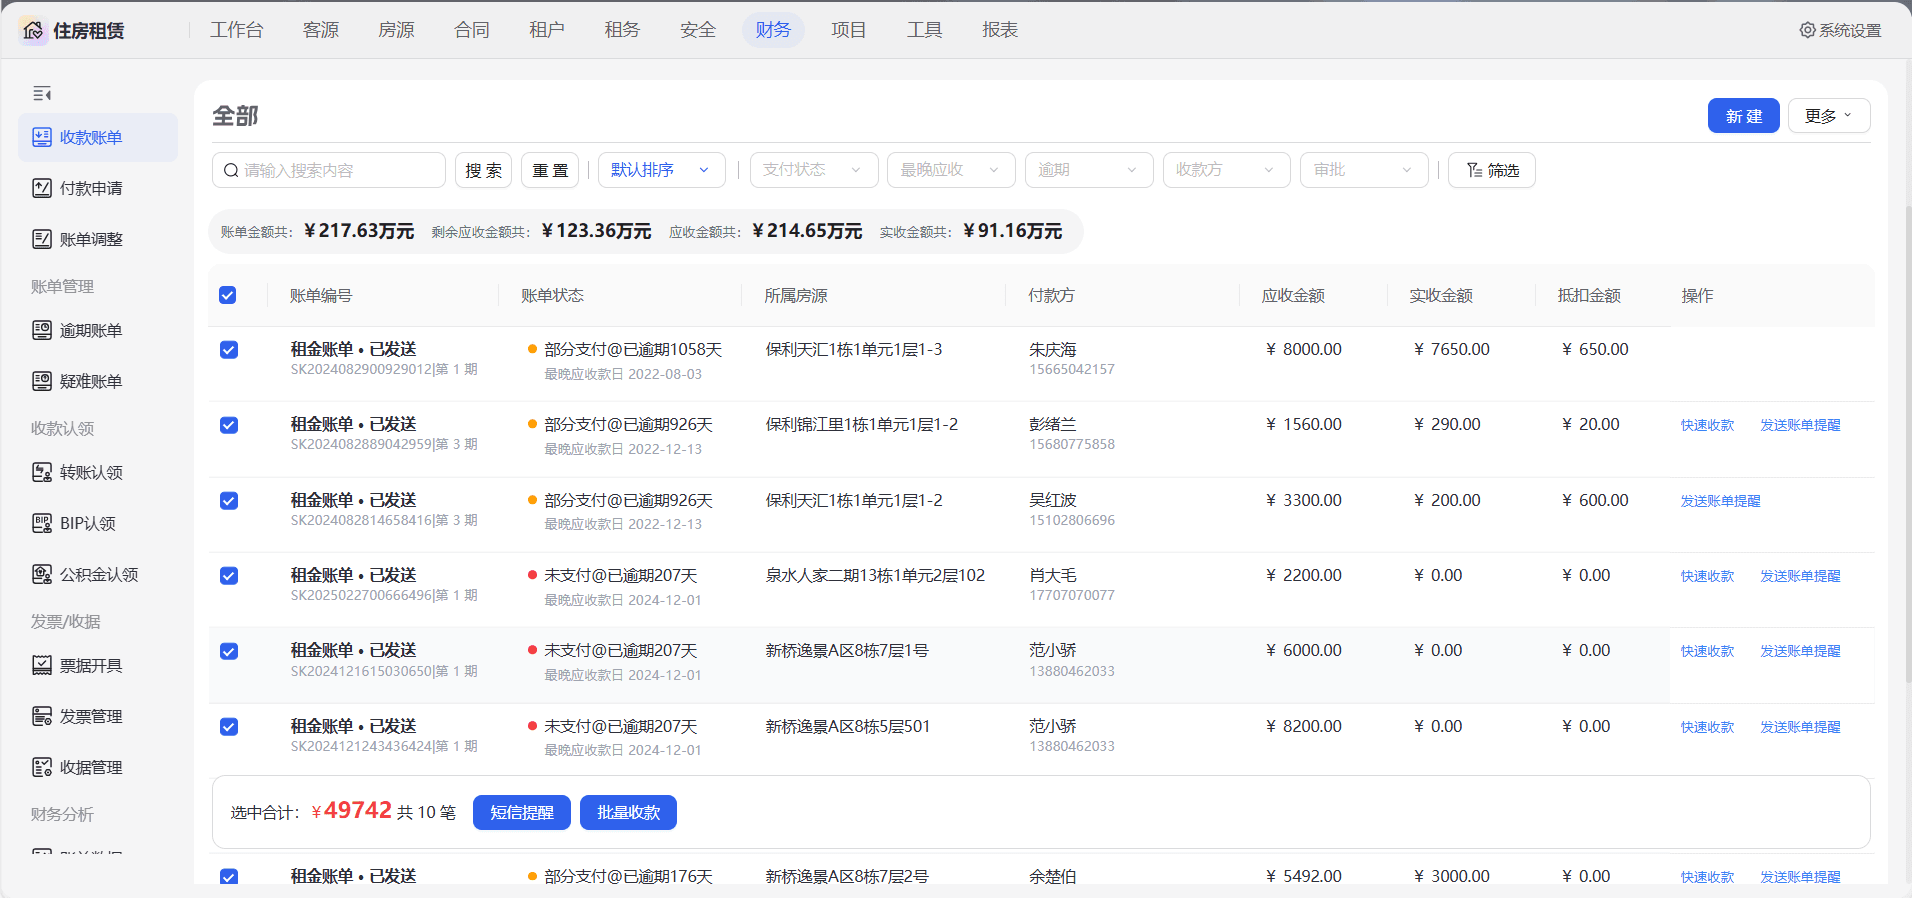The height and width of the screenshot is (898, 1912).
Task: Click the 逾期账单 sidebar icon
Action: click(x=42, y=330)
